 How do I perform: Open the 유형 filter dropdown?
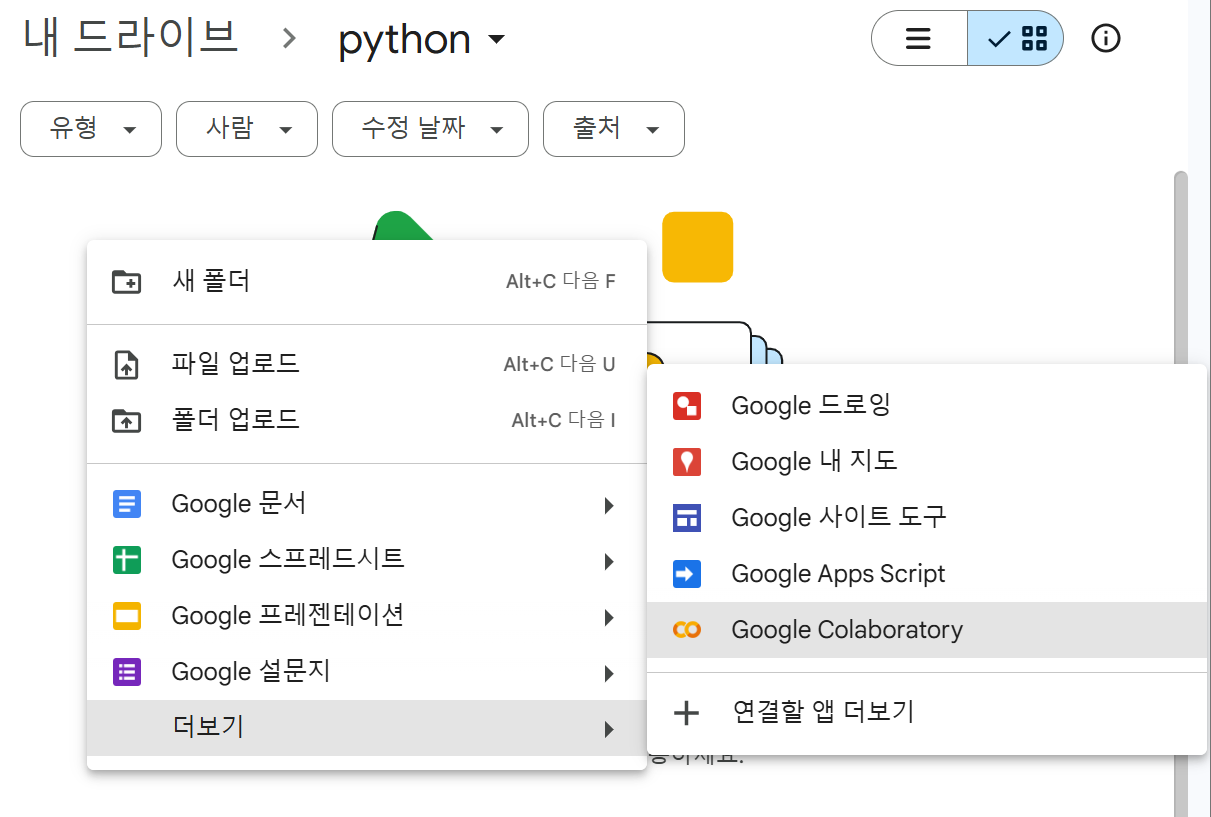(x=91, y=129)
